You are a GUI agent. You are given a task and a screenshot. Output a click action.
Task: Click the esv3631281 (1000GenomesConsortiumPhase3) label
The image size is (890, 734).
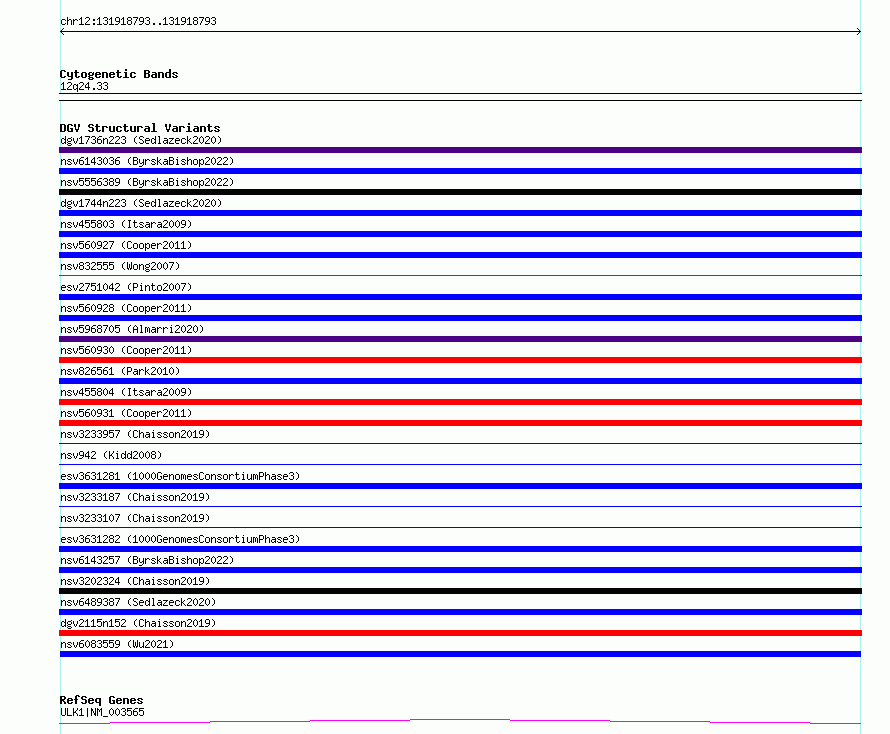(x=180, y=476)
